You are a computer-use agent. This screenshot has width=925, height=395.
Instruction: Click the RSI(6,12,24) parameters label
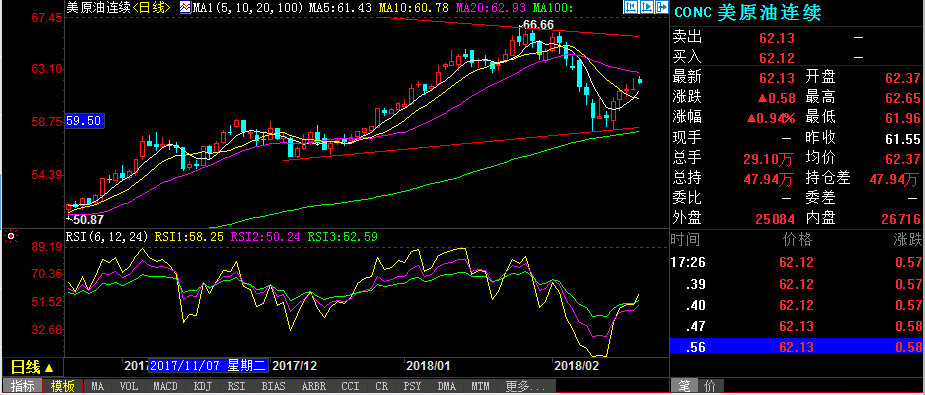point(107,237)
